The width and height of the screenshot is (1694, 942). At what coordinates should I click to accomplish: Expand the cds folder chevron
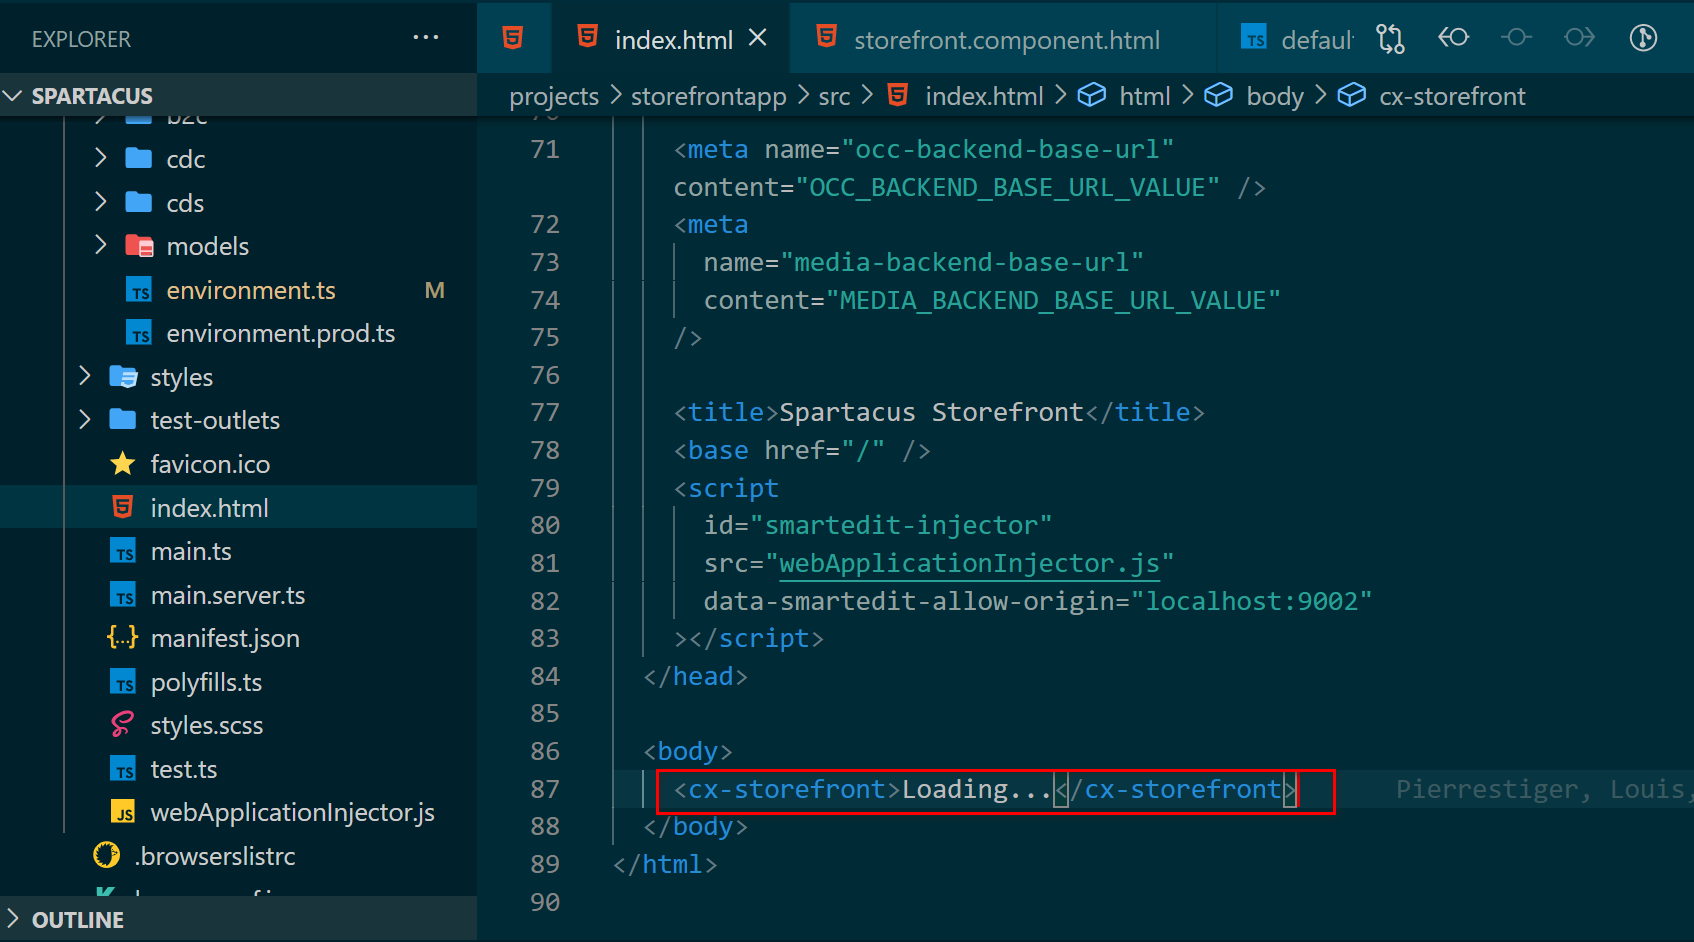tap(100, 202)
